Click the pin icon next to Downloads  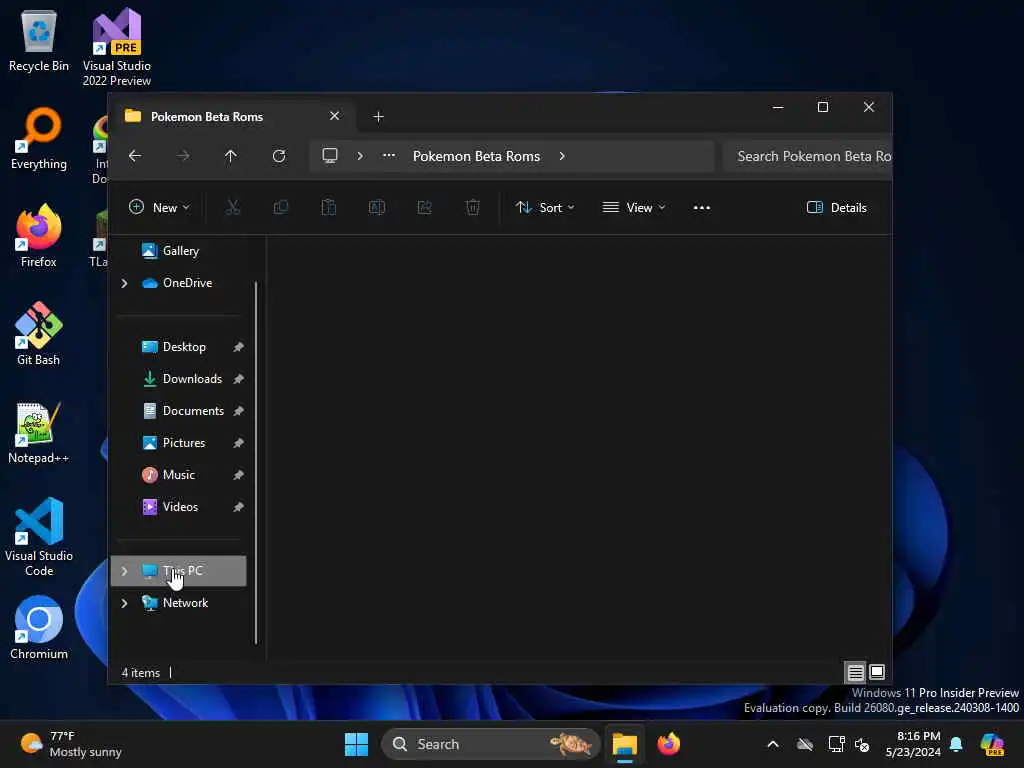point(238,379)
